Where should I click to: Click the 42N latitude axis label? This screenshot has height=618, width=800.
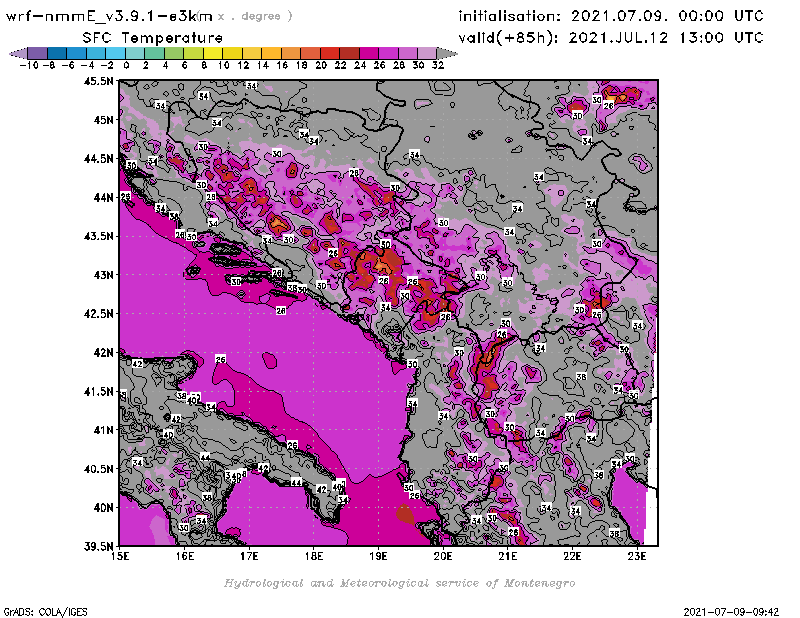[x=103, y=353]
